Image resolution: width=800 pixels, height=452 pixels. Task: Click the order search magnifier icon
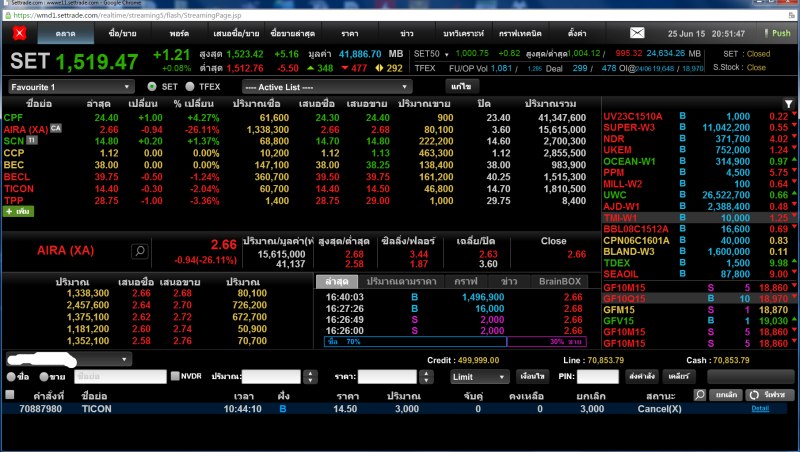pos(699,395)
